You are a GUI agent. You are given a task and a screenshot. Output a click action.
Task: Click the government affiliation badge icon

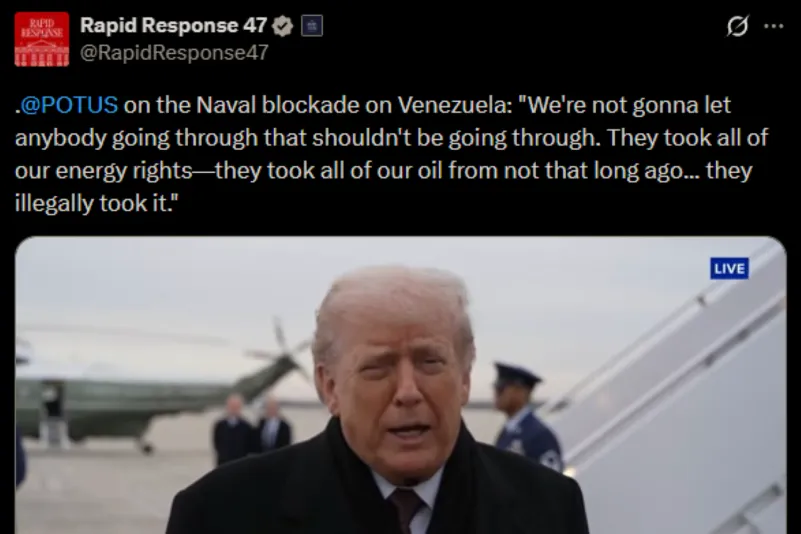click(312, 26)
